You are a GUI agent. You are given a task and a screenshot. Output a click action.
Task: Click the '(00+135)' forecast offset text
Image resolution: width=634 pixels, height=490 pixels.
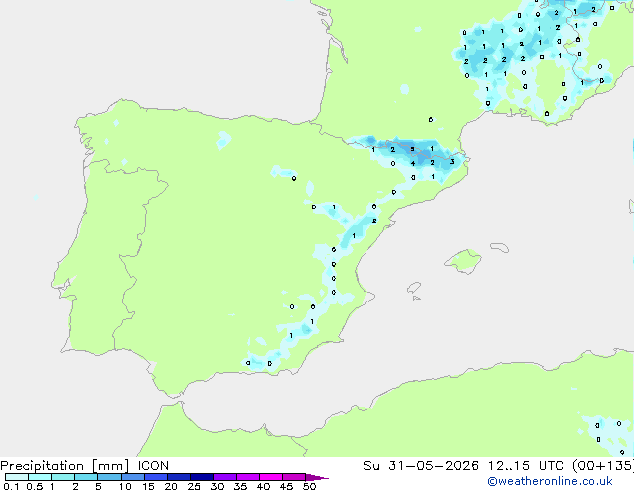603,466
